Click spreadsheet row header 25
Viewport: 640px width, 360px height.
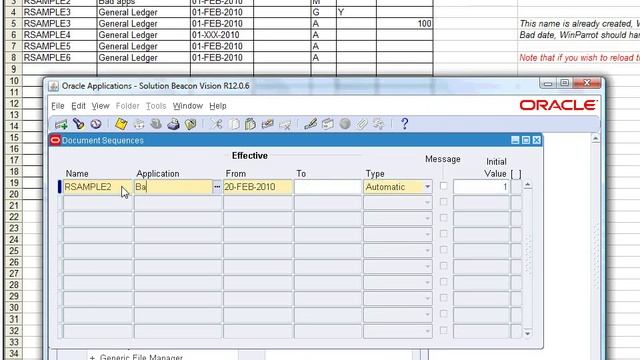(x=13, y=251)
